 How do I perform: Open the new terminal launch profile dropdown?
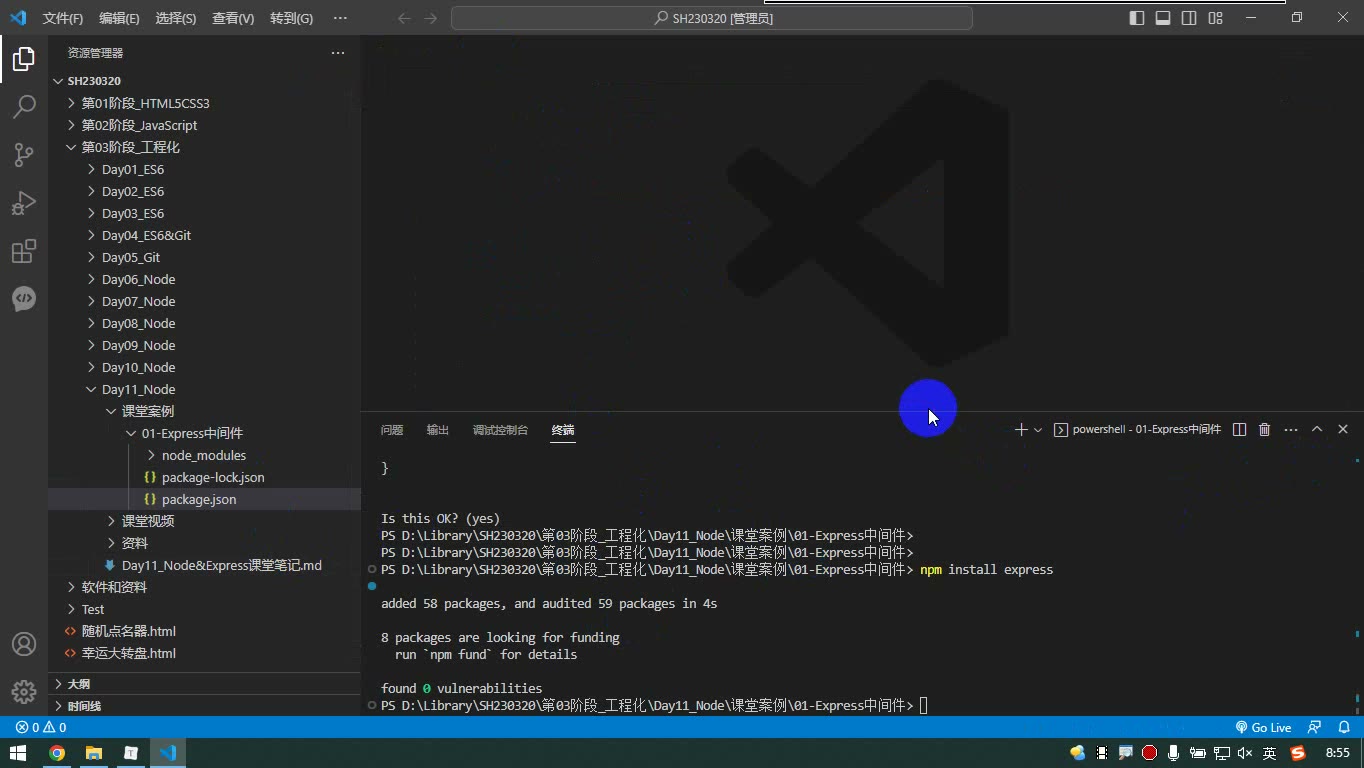coord(1038,429)
